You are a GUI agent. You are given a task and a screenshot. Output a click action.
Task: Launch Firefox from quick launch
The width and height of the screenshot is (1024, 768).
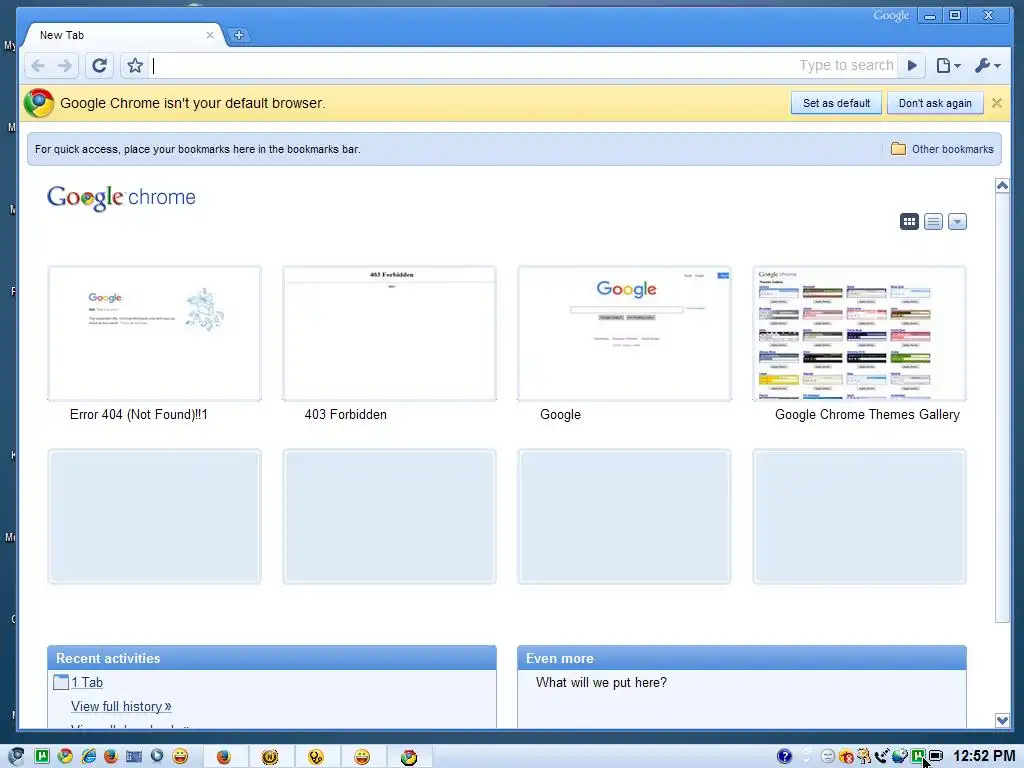pos(111,756)
